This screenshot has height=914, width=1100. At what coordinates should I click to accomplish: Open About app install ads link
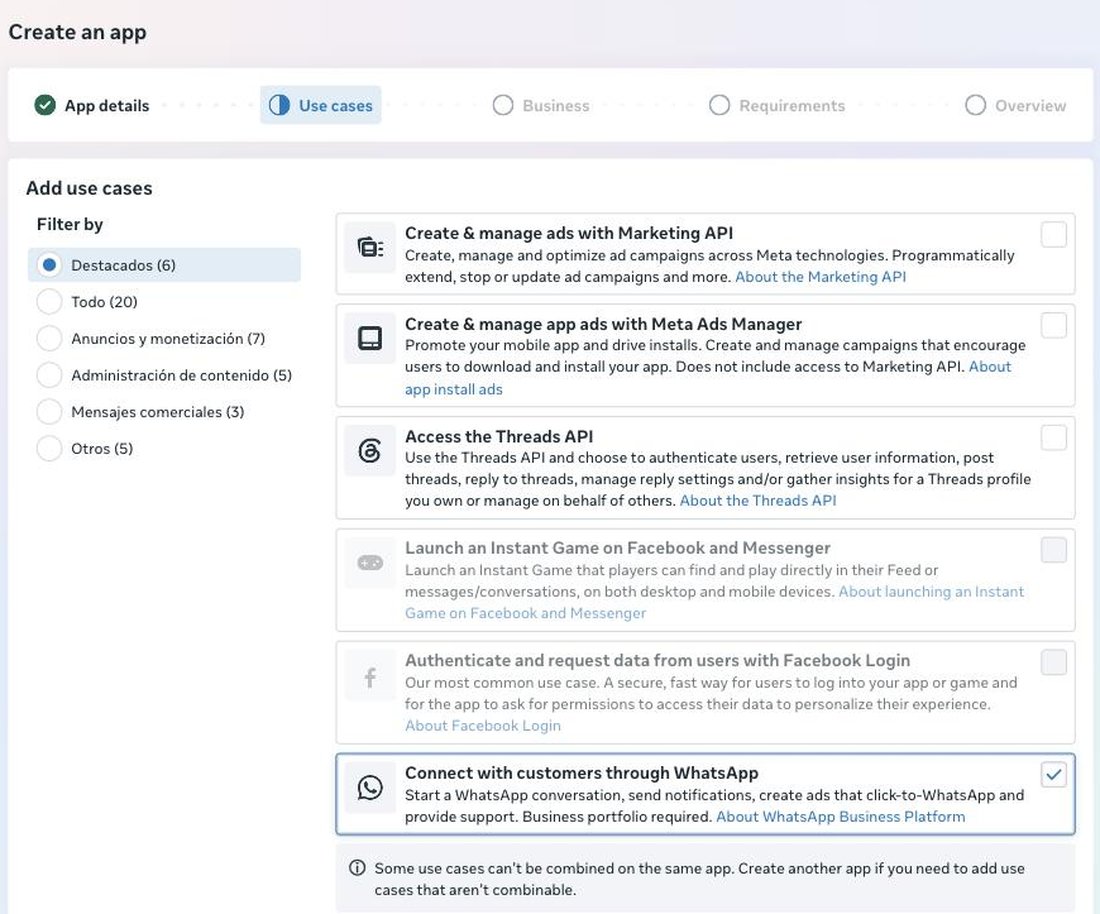tap(454, 389)
